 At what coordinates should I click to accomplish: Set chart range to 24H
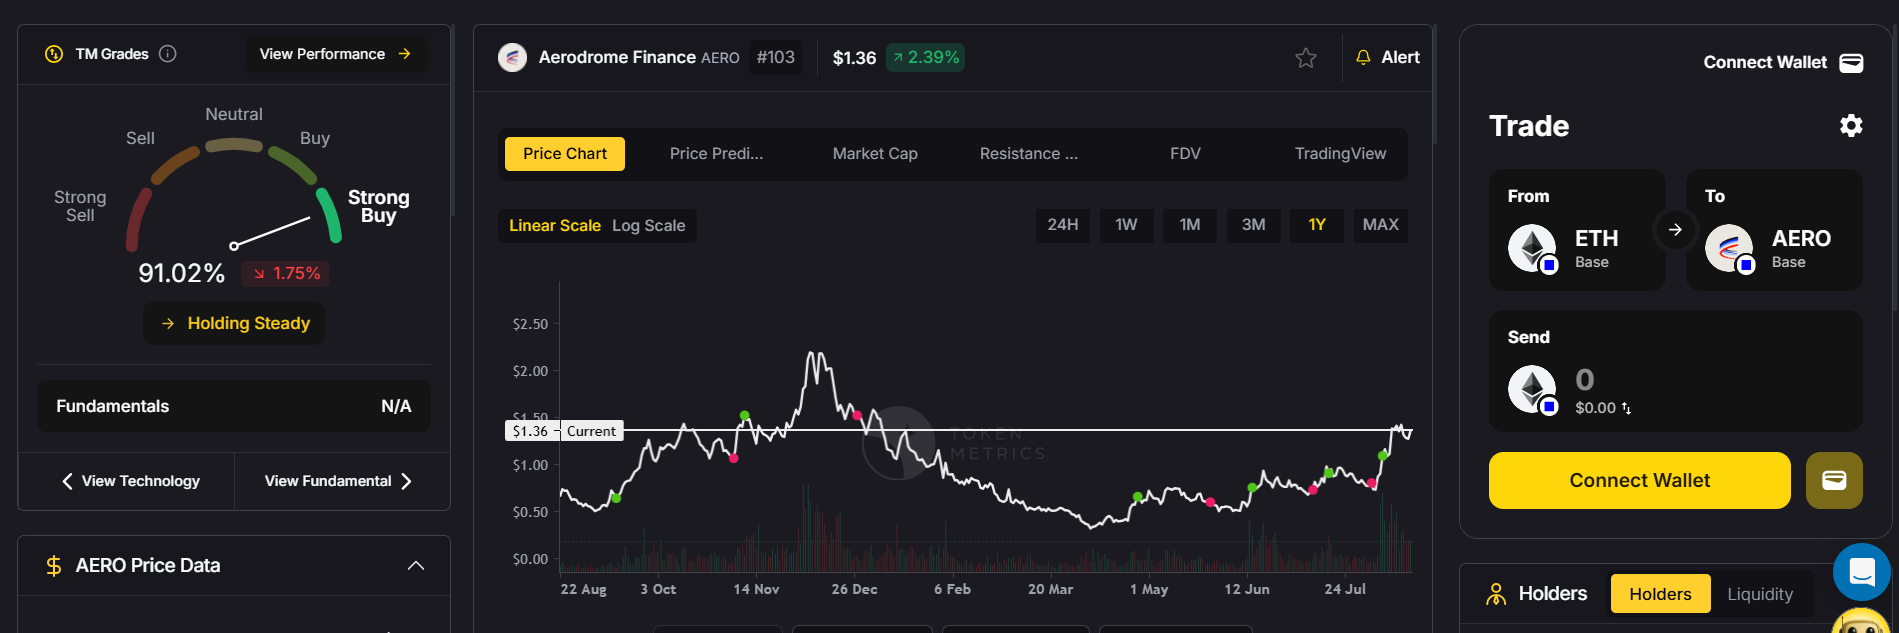[1063, 225]
